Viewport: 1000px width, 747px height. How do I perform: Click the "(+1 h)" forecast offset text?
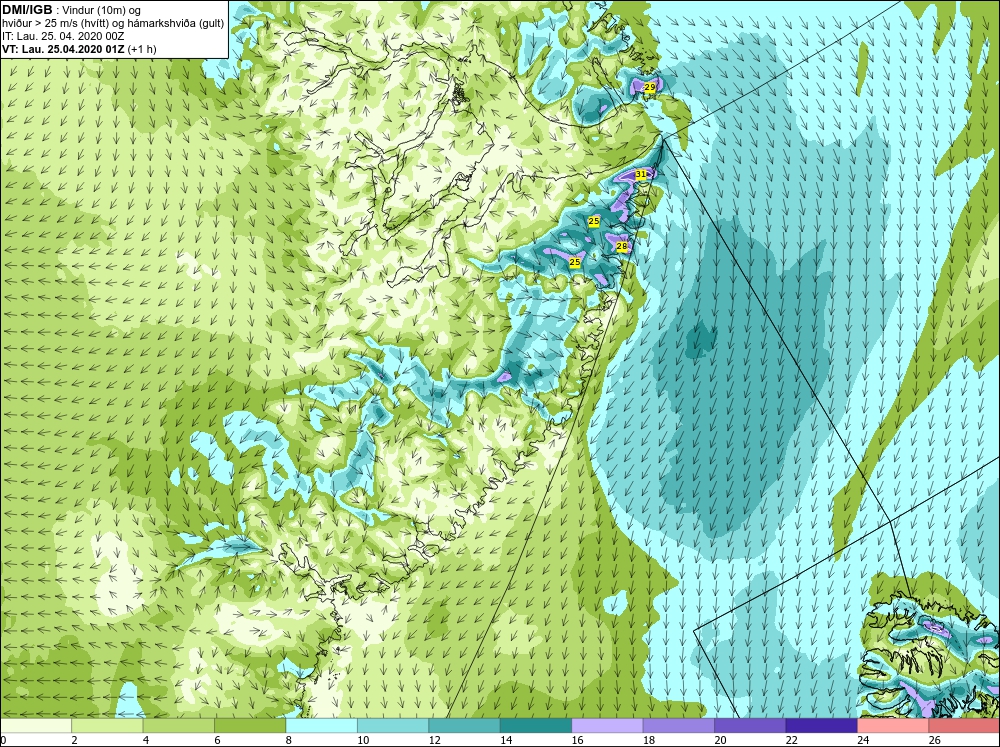click(142, 49)
